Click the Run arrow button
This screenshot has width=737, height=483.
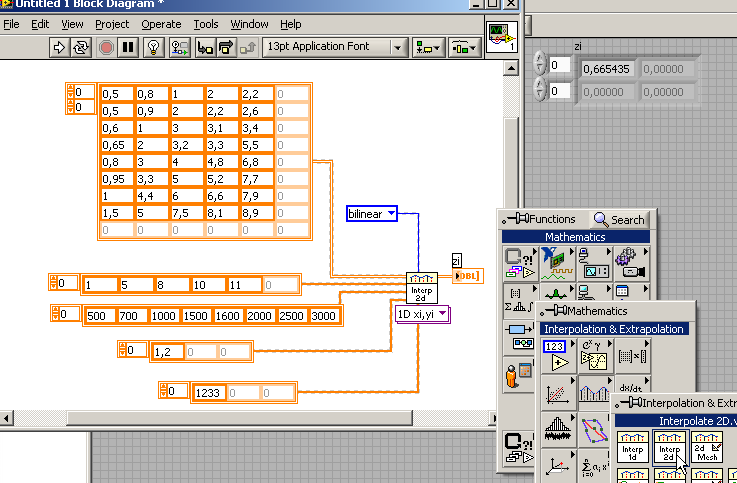(x=58, y=47)
